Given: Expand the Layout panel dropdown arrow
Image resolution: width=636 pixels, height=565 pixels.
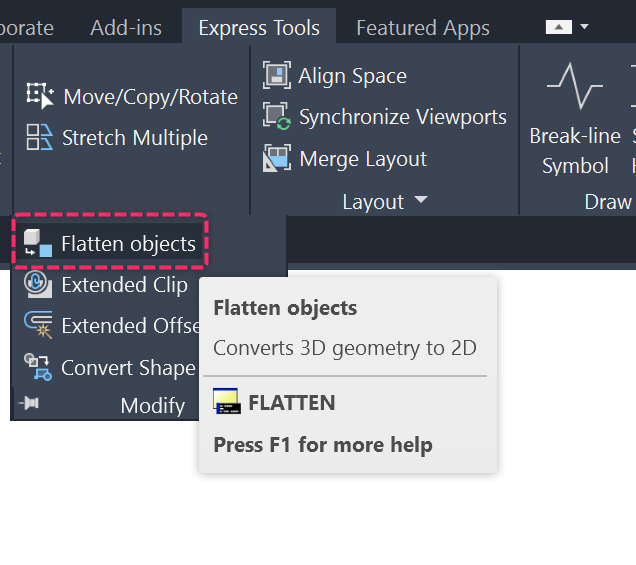Looking at the screenshot, I should pyautogui.click(x=420, y=201).
